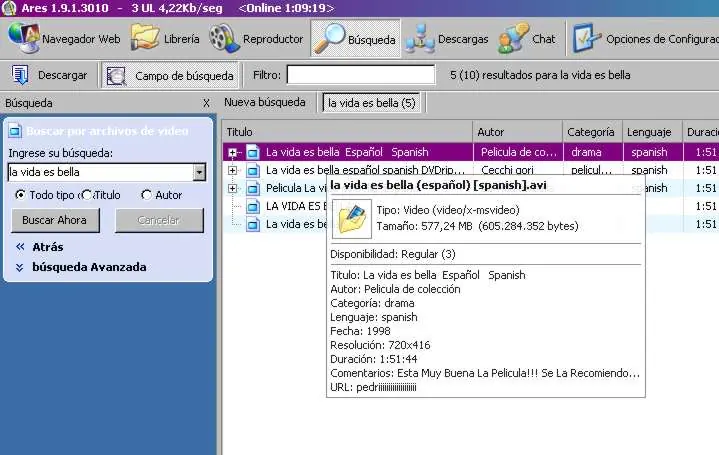This screenshot has width=719, height=455.
Task: Expand the 'Pelicula La vi...' result row
Action: point(232,188)
